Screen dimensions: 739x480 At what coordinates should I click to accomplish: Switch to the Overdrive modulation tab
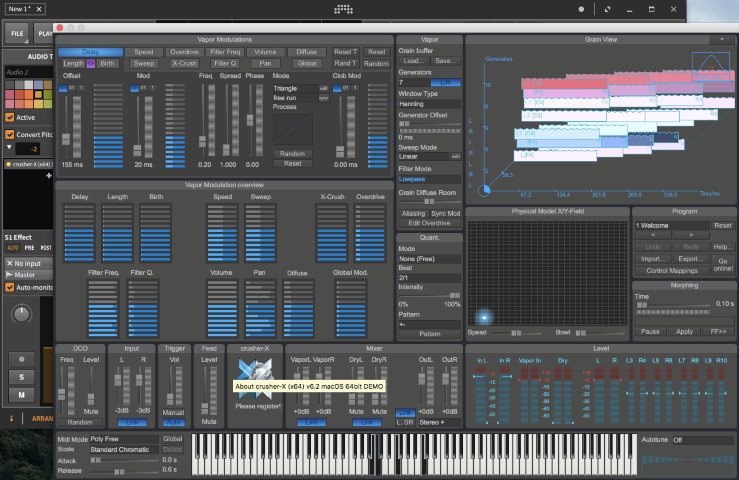[x=184, y=52]
